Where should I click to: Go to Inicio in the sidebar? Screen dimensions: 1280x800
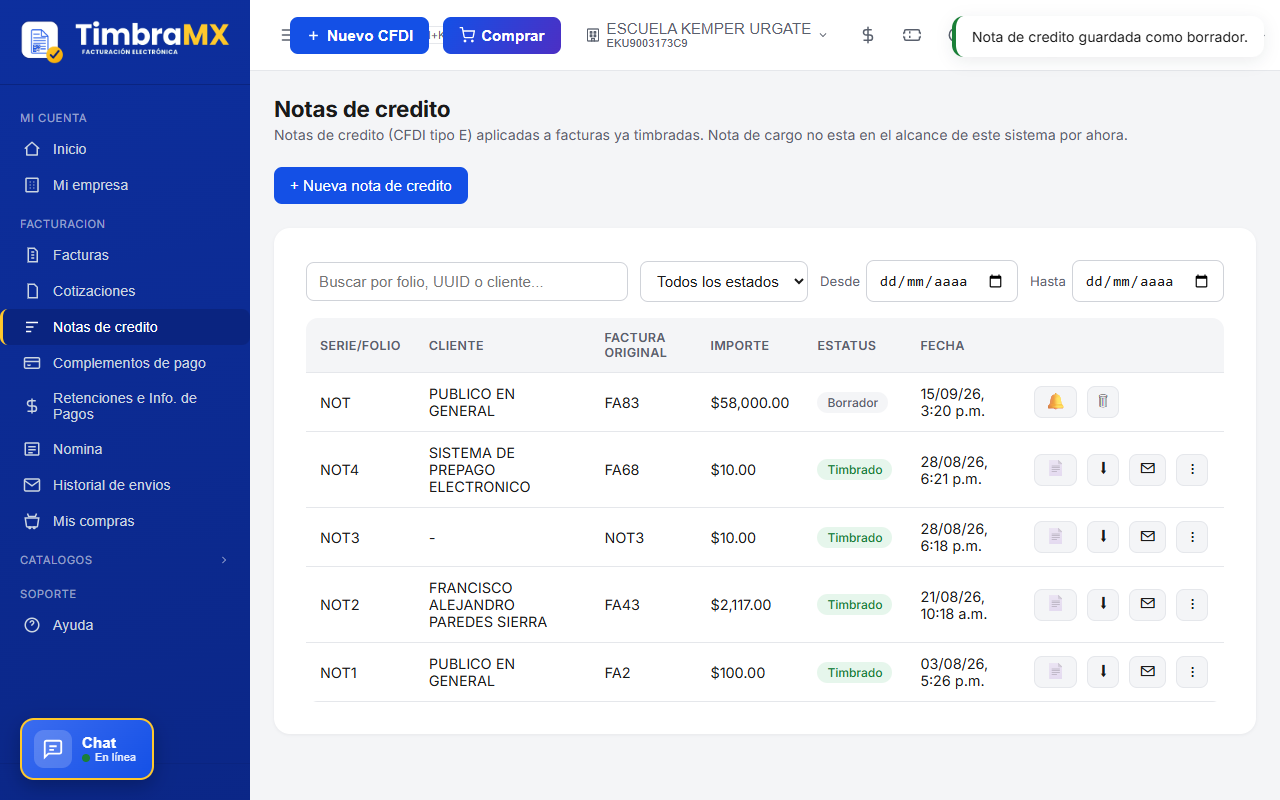point(125,149)
